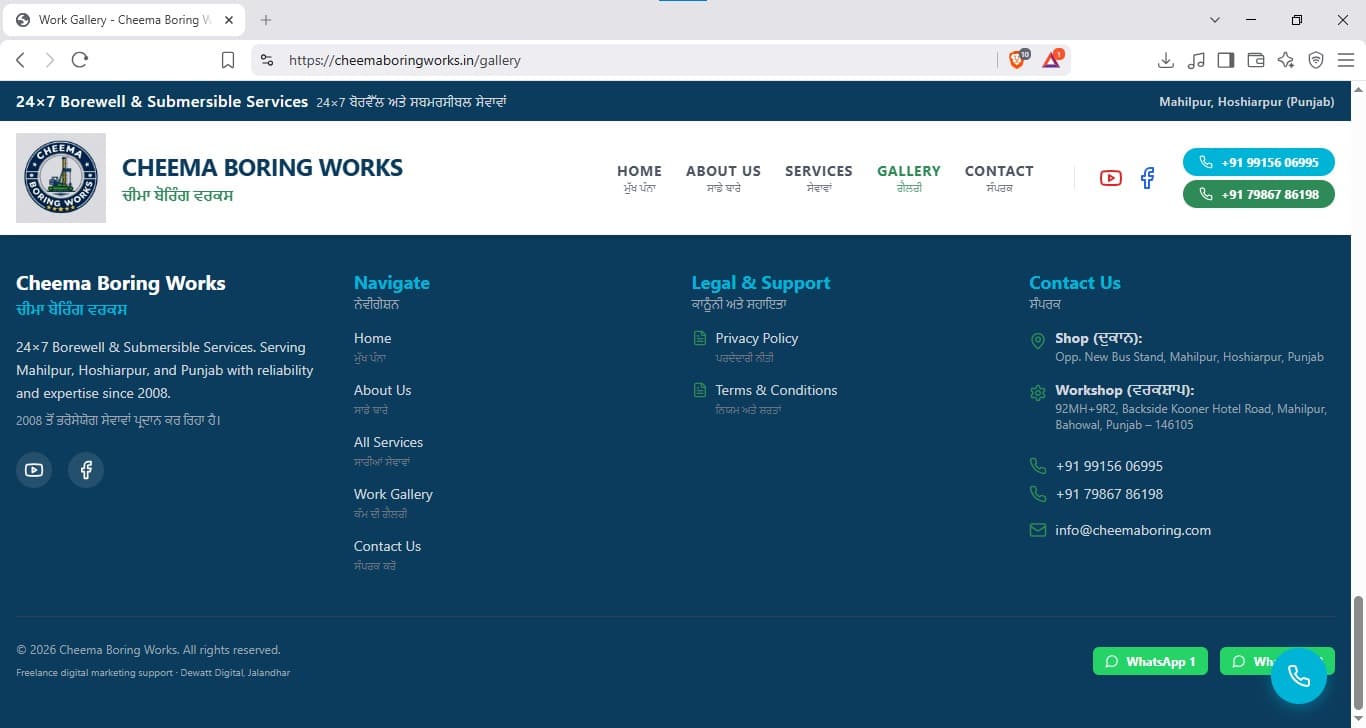
Task: Reload the page
Action: pyautogui.click(x=80, y=60)
